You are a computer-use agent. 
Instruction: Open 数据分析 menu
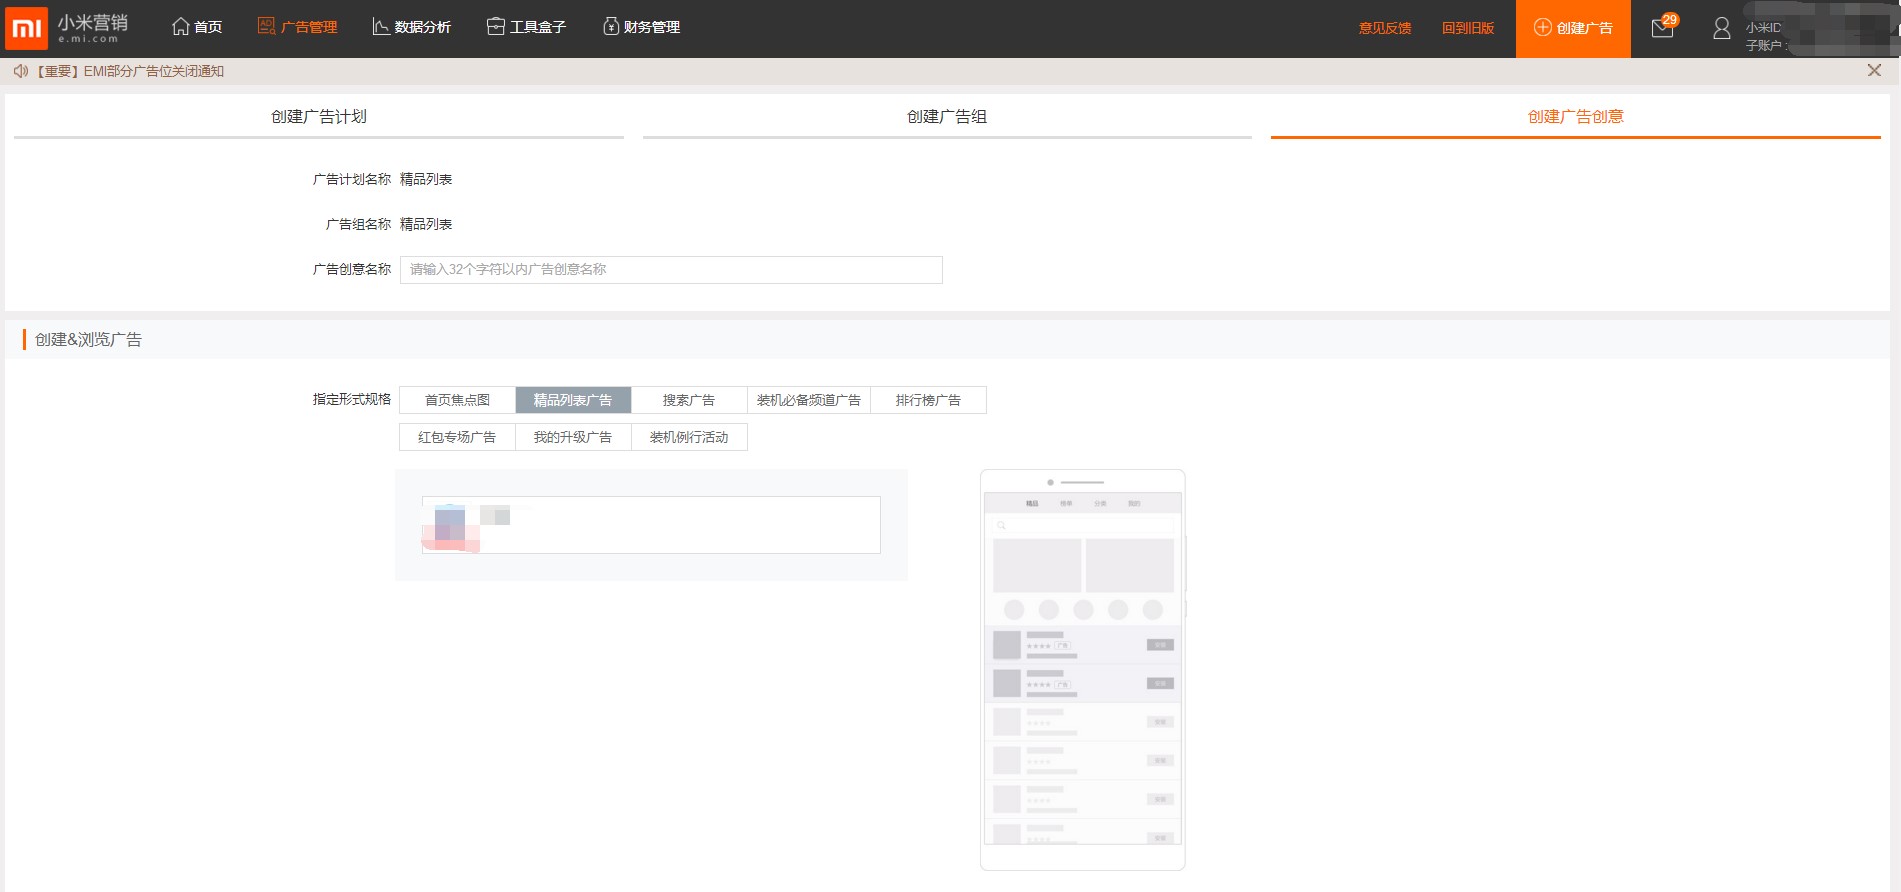tap(411, 27)
